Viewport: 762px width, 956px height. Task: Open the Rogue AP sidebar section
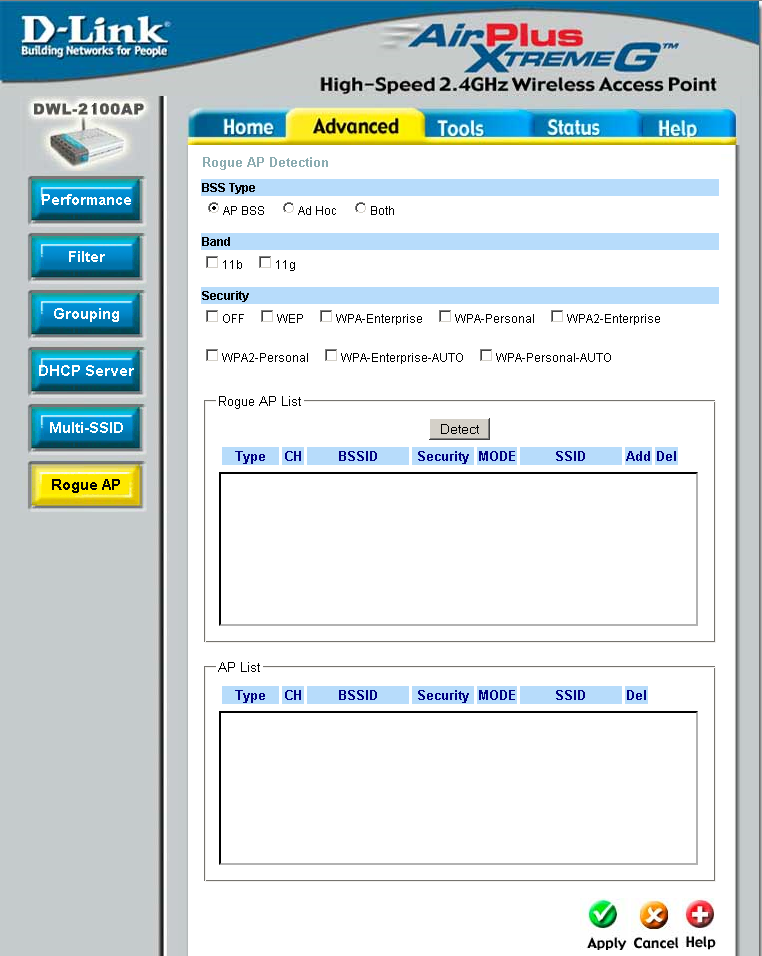click(86, 485)
